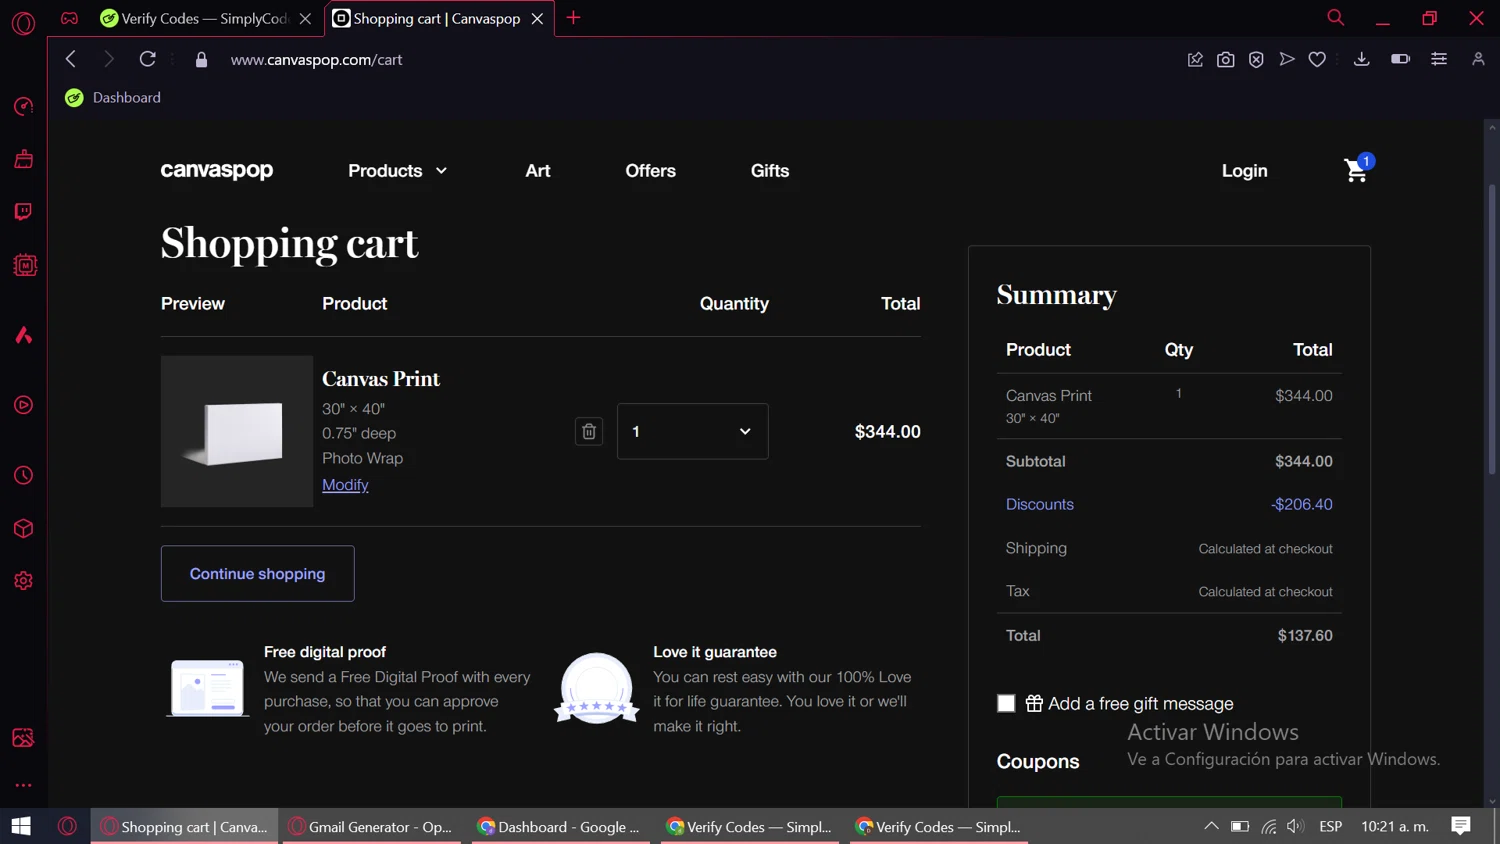Click the ESP language indicator
Screen dimensions: 1500x844
[x=1330, y=826]
